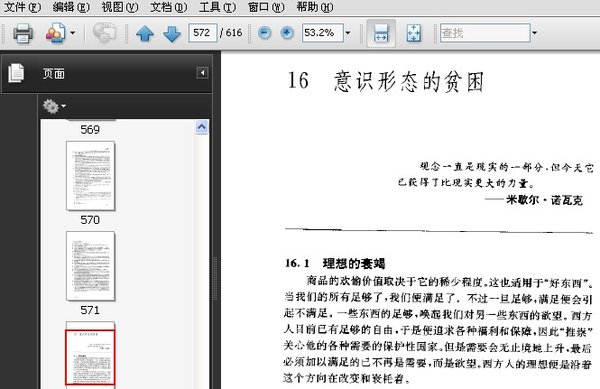Open the gear options menu in pages panel

pyautogui.click(x=54, y=106)
